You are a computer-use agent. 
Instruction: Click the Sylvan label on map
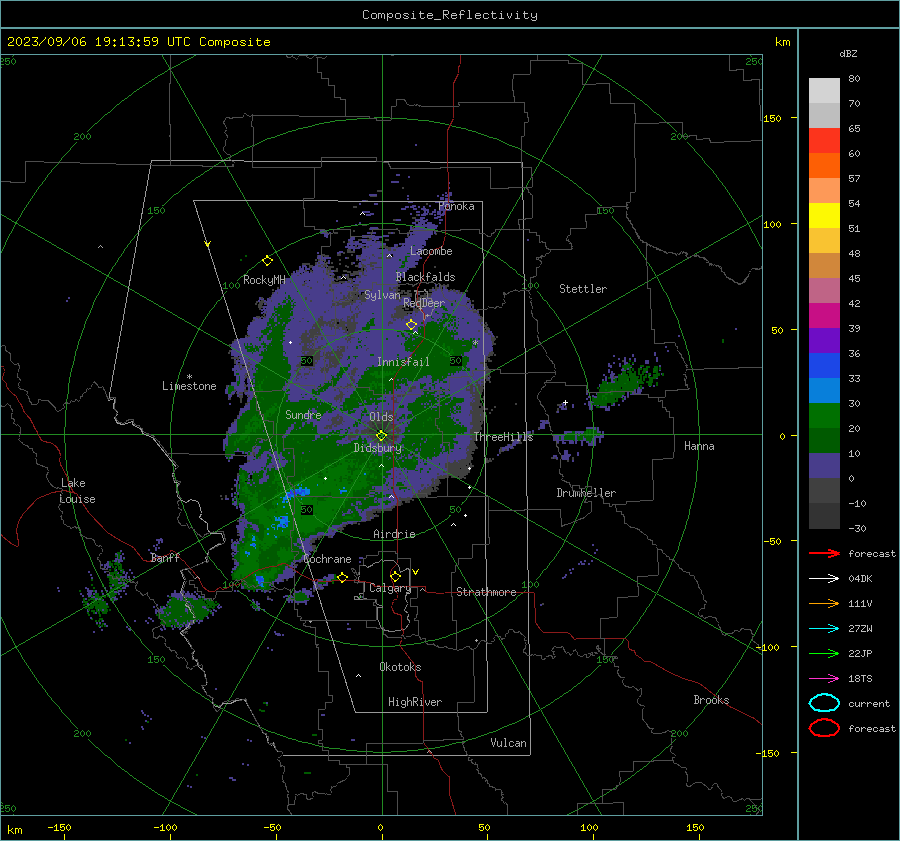[x=382, y=295]
